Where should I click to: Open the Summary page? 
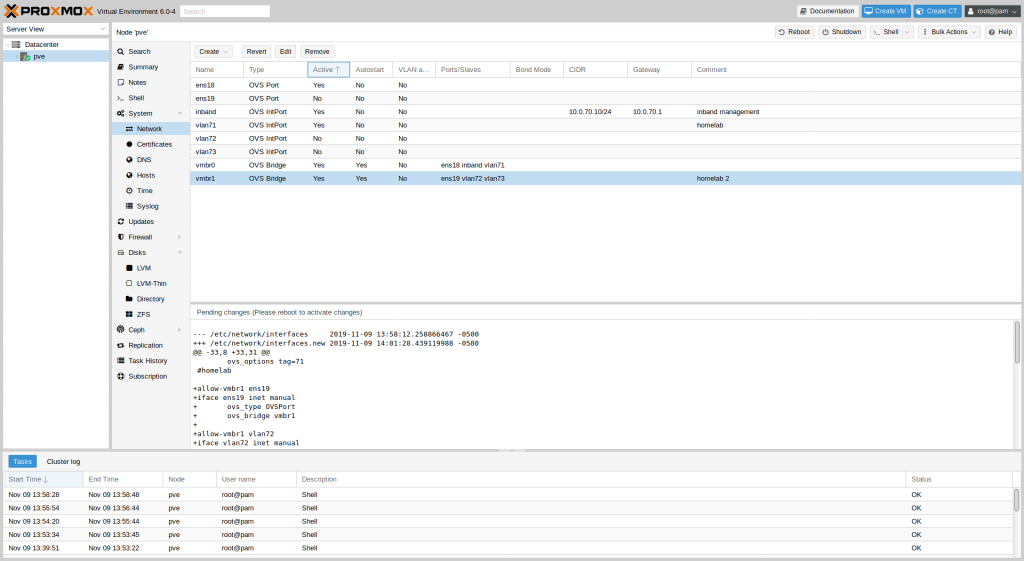click(x=142, y=67)
